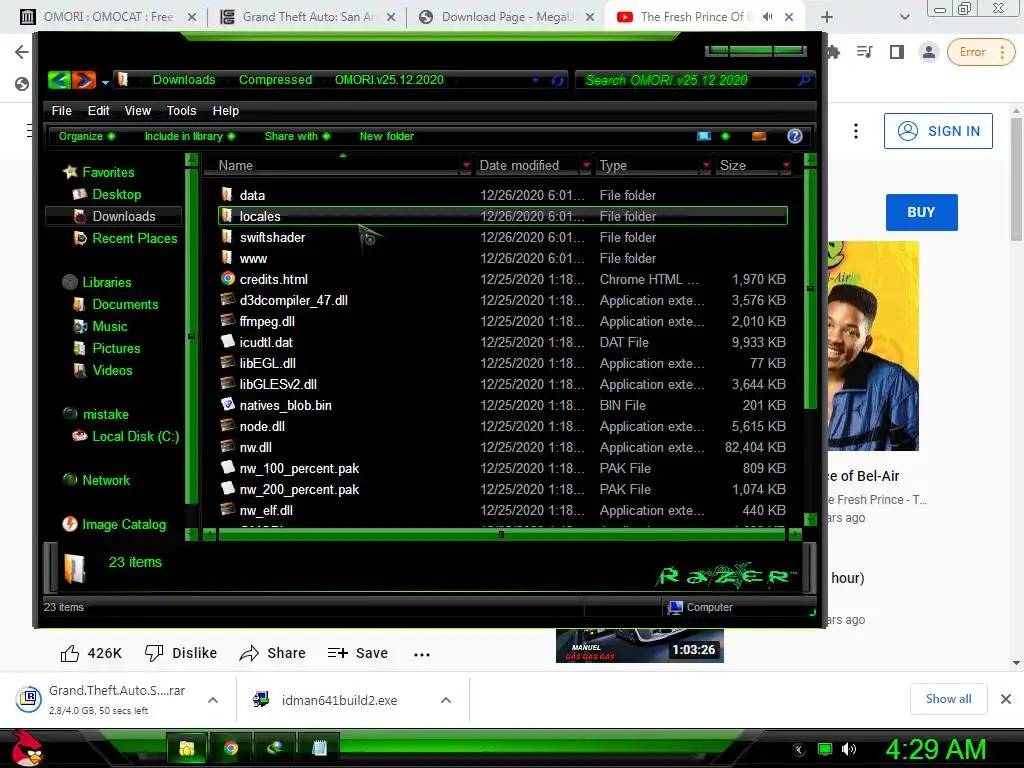Click the BUY button on YouTube
Image resolution: width=1024 pixels, height=768 pixels.
[921, 212]
